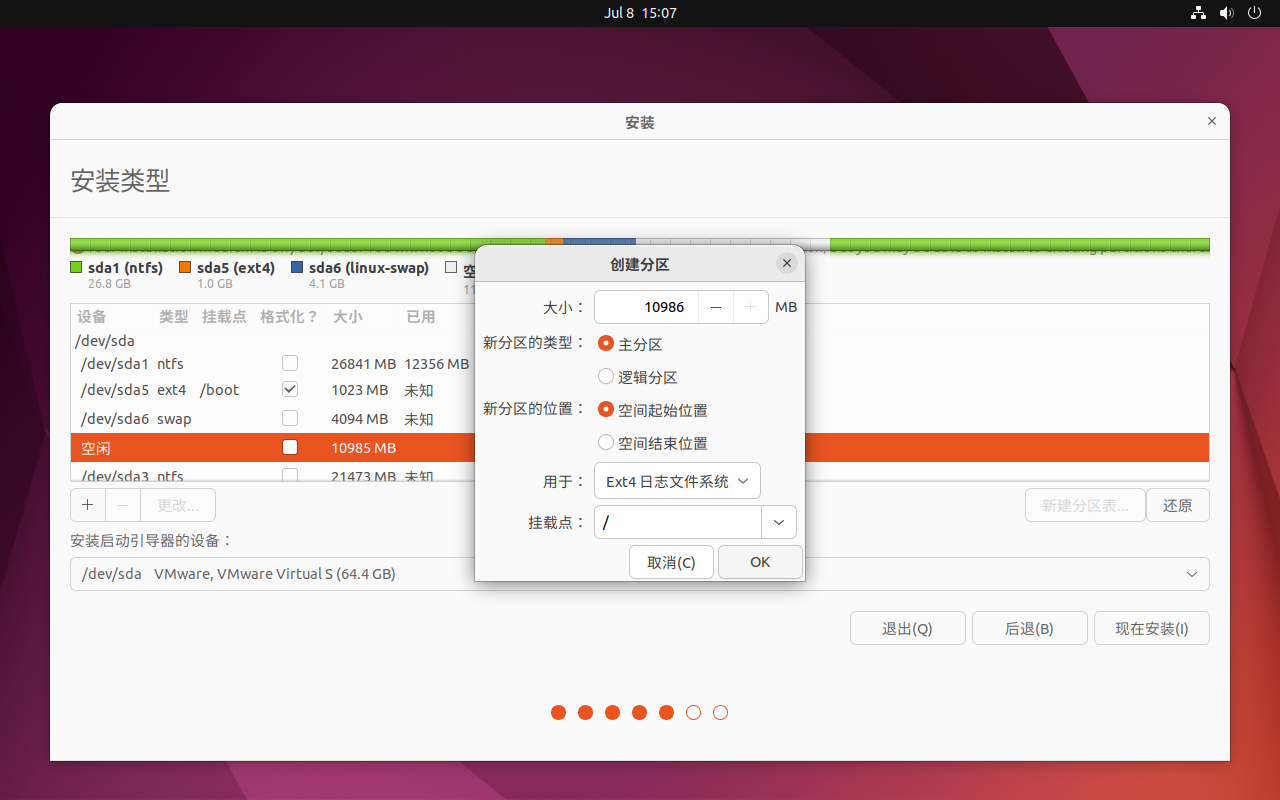Screen dimensions: 1280x800
Task: Select the 逻辑分区 radio button
Action: click(x=606, y=376)
